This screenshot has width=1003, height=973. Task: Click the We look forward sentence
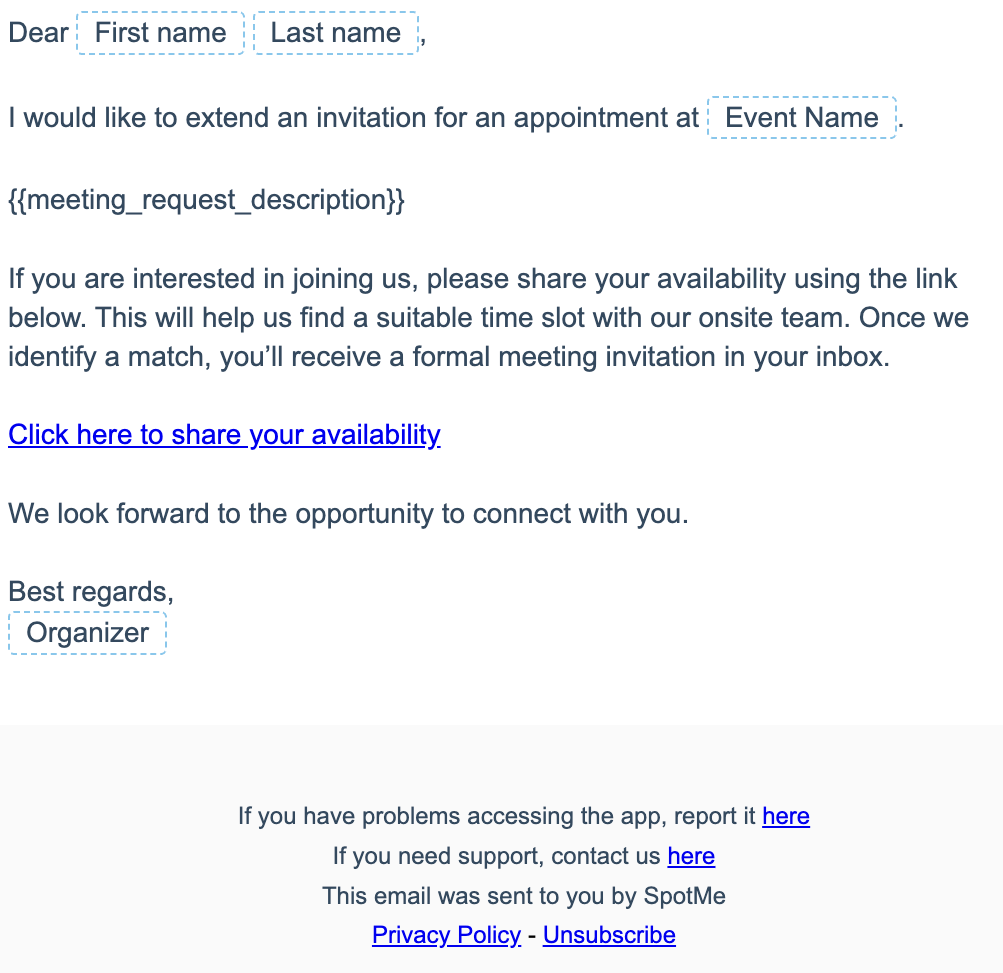[349, 514]
